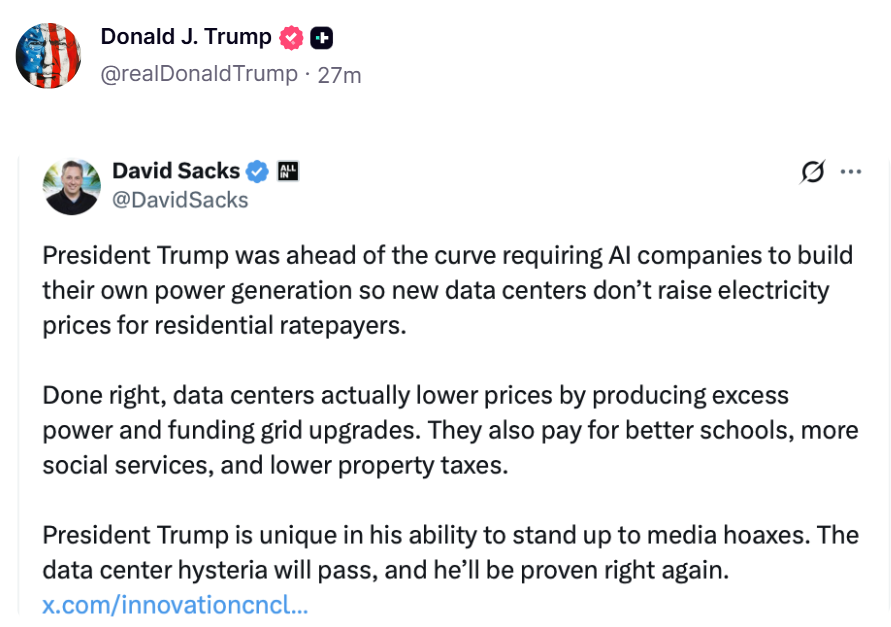Screen dimensions: 891x627
Task: Click the 'lower property taxes' line of text
Action: click(276, 466)
